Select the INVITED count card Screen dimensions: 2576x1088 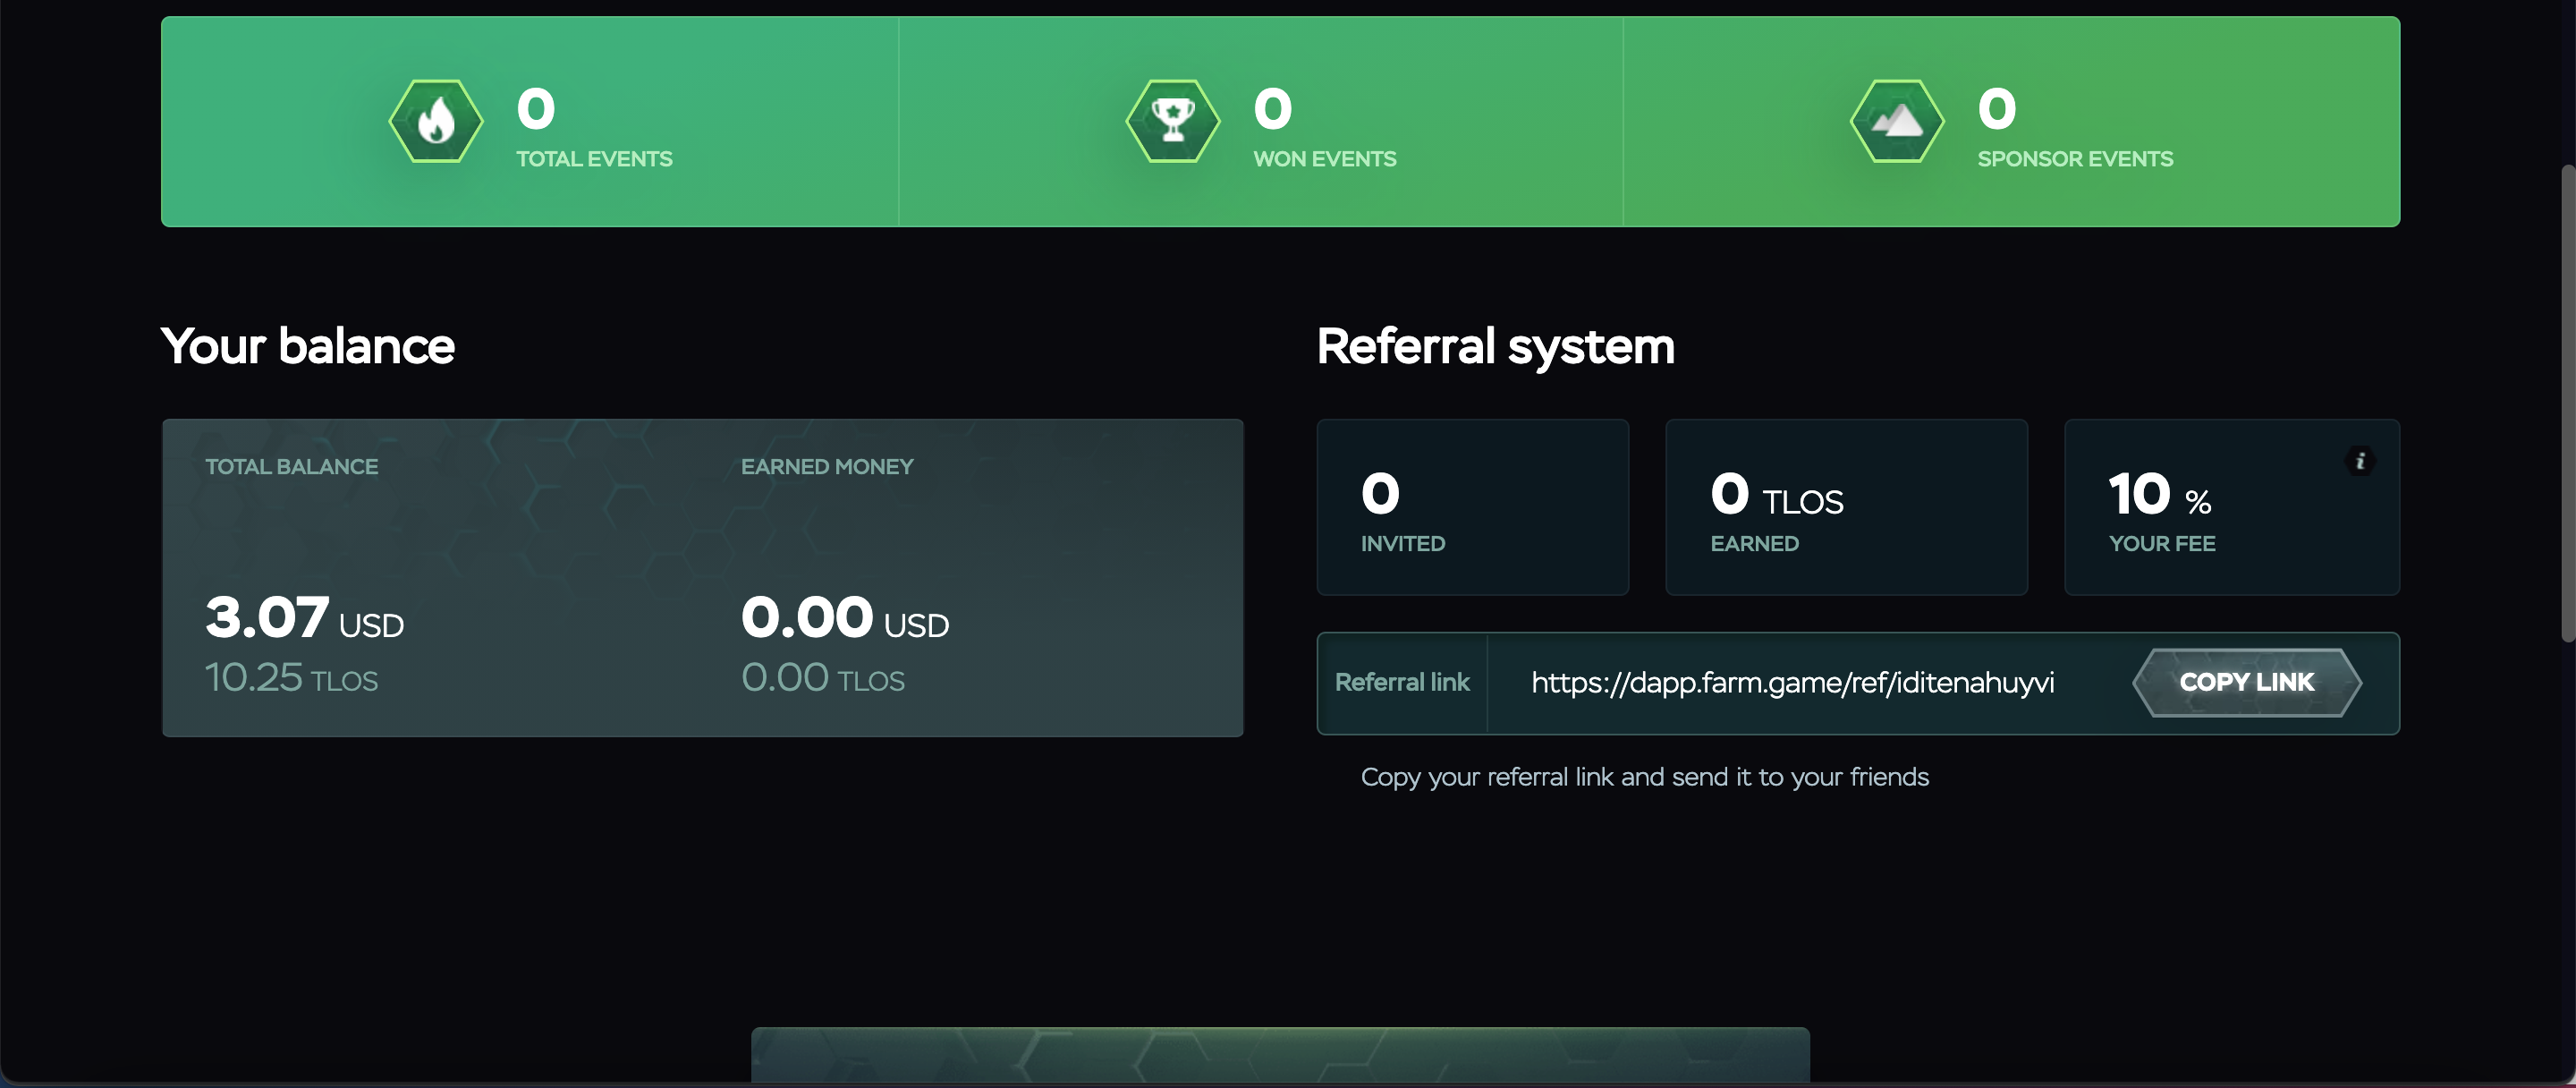pos(1473,507)
